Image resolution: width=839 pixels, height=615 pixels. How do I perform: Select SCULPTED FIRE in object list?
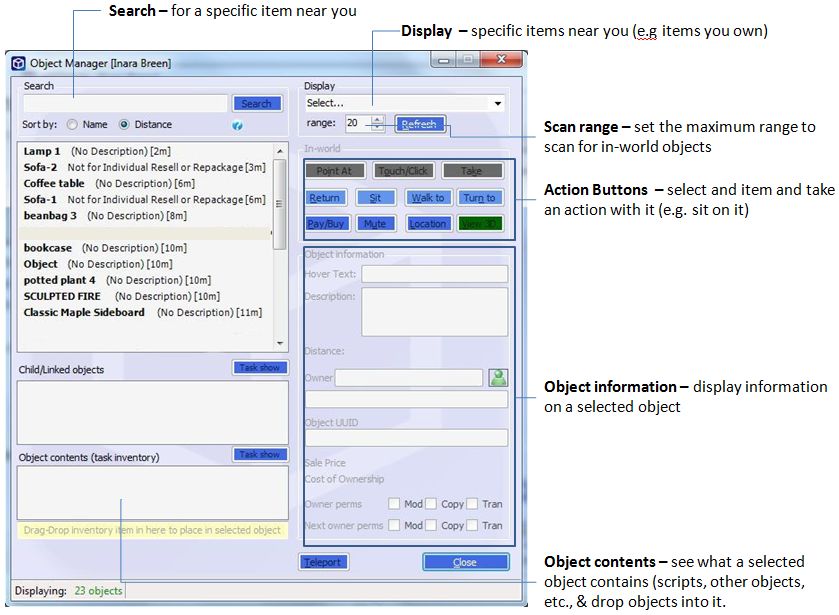point(65,296)
